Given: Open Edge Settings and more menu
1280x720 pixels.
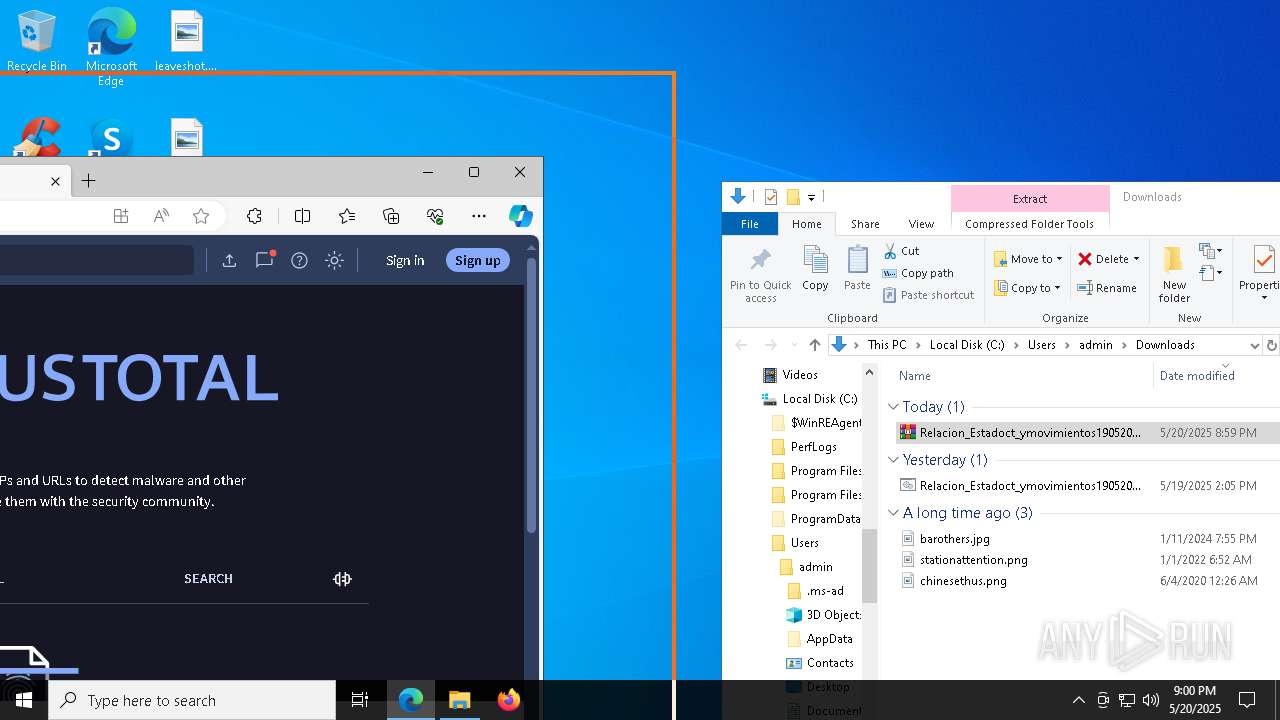Looking at the screenshot, I should pyautogui.click(x=479, y=216).
